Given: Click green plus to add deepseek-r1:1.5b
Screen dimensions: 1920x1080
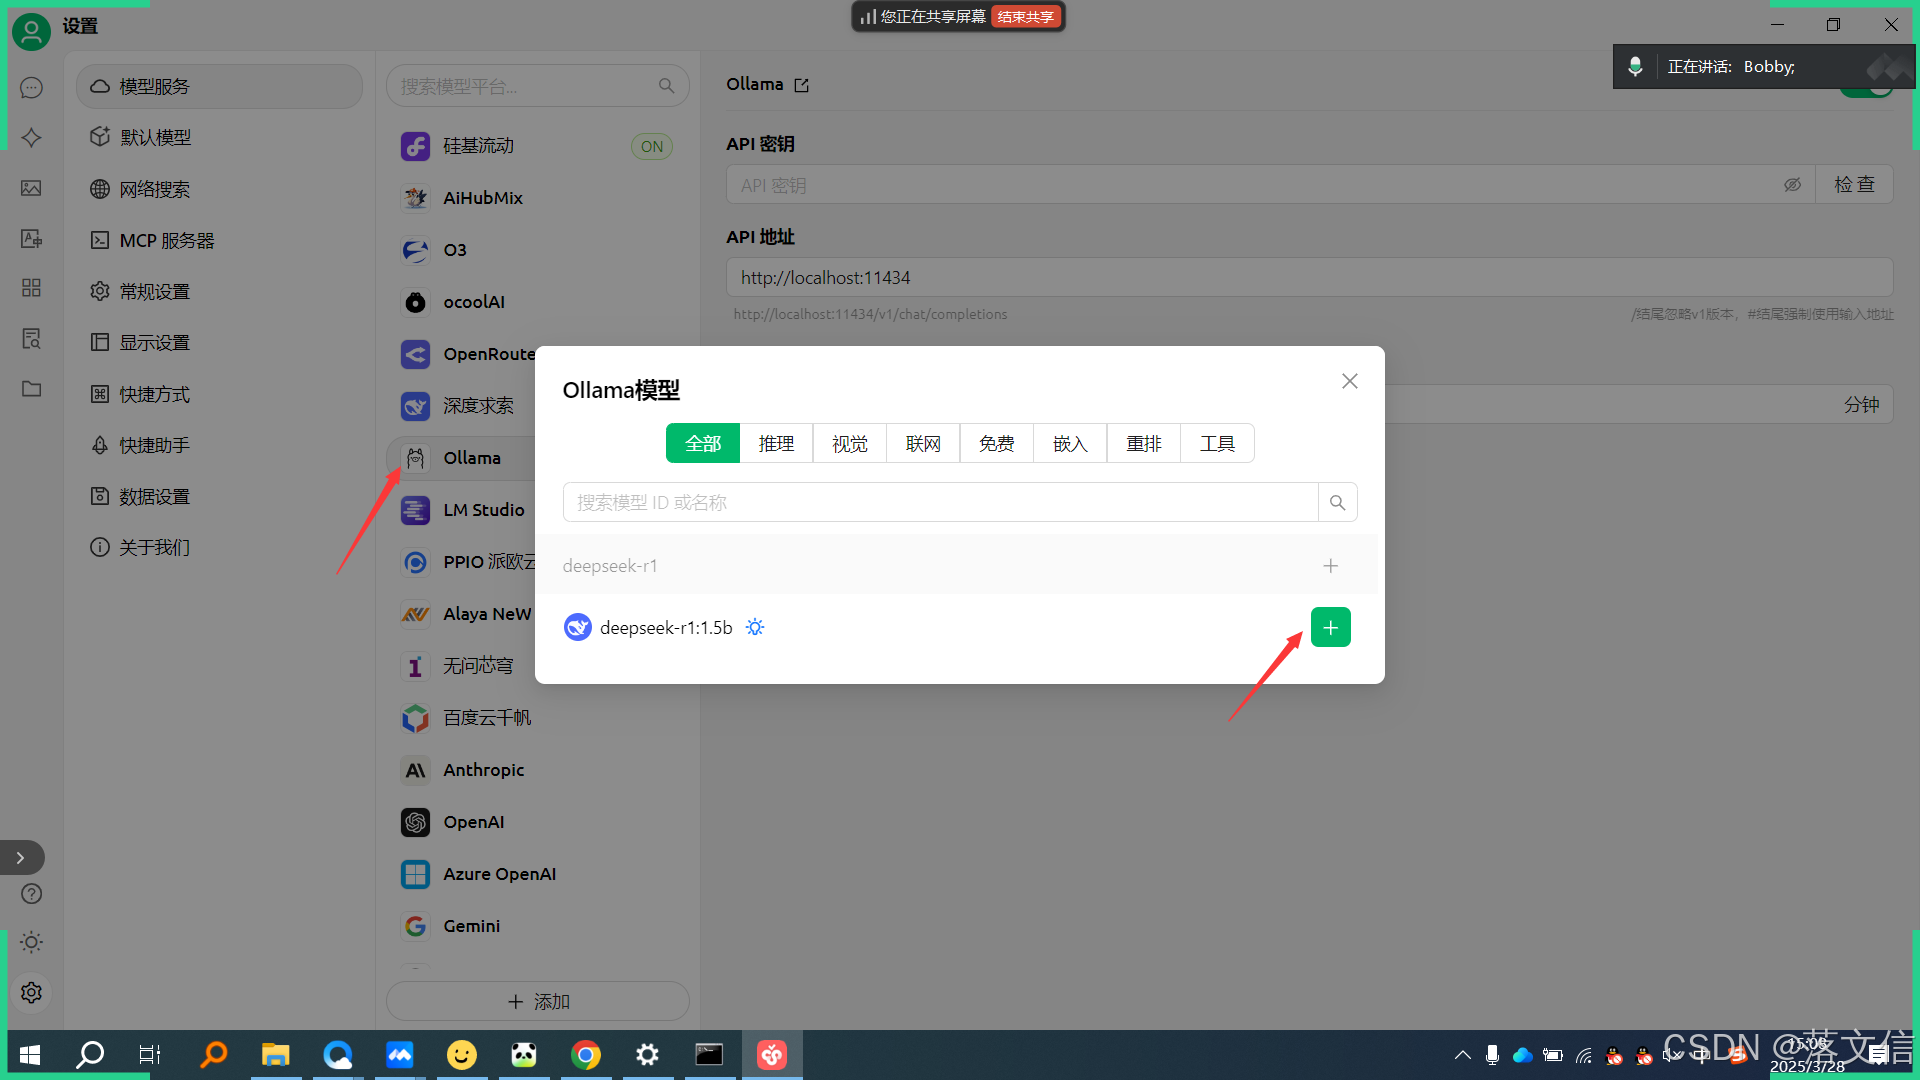Looking at the screenshot, I should point(1330,627).
